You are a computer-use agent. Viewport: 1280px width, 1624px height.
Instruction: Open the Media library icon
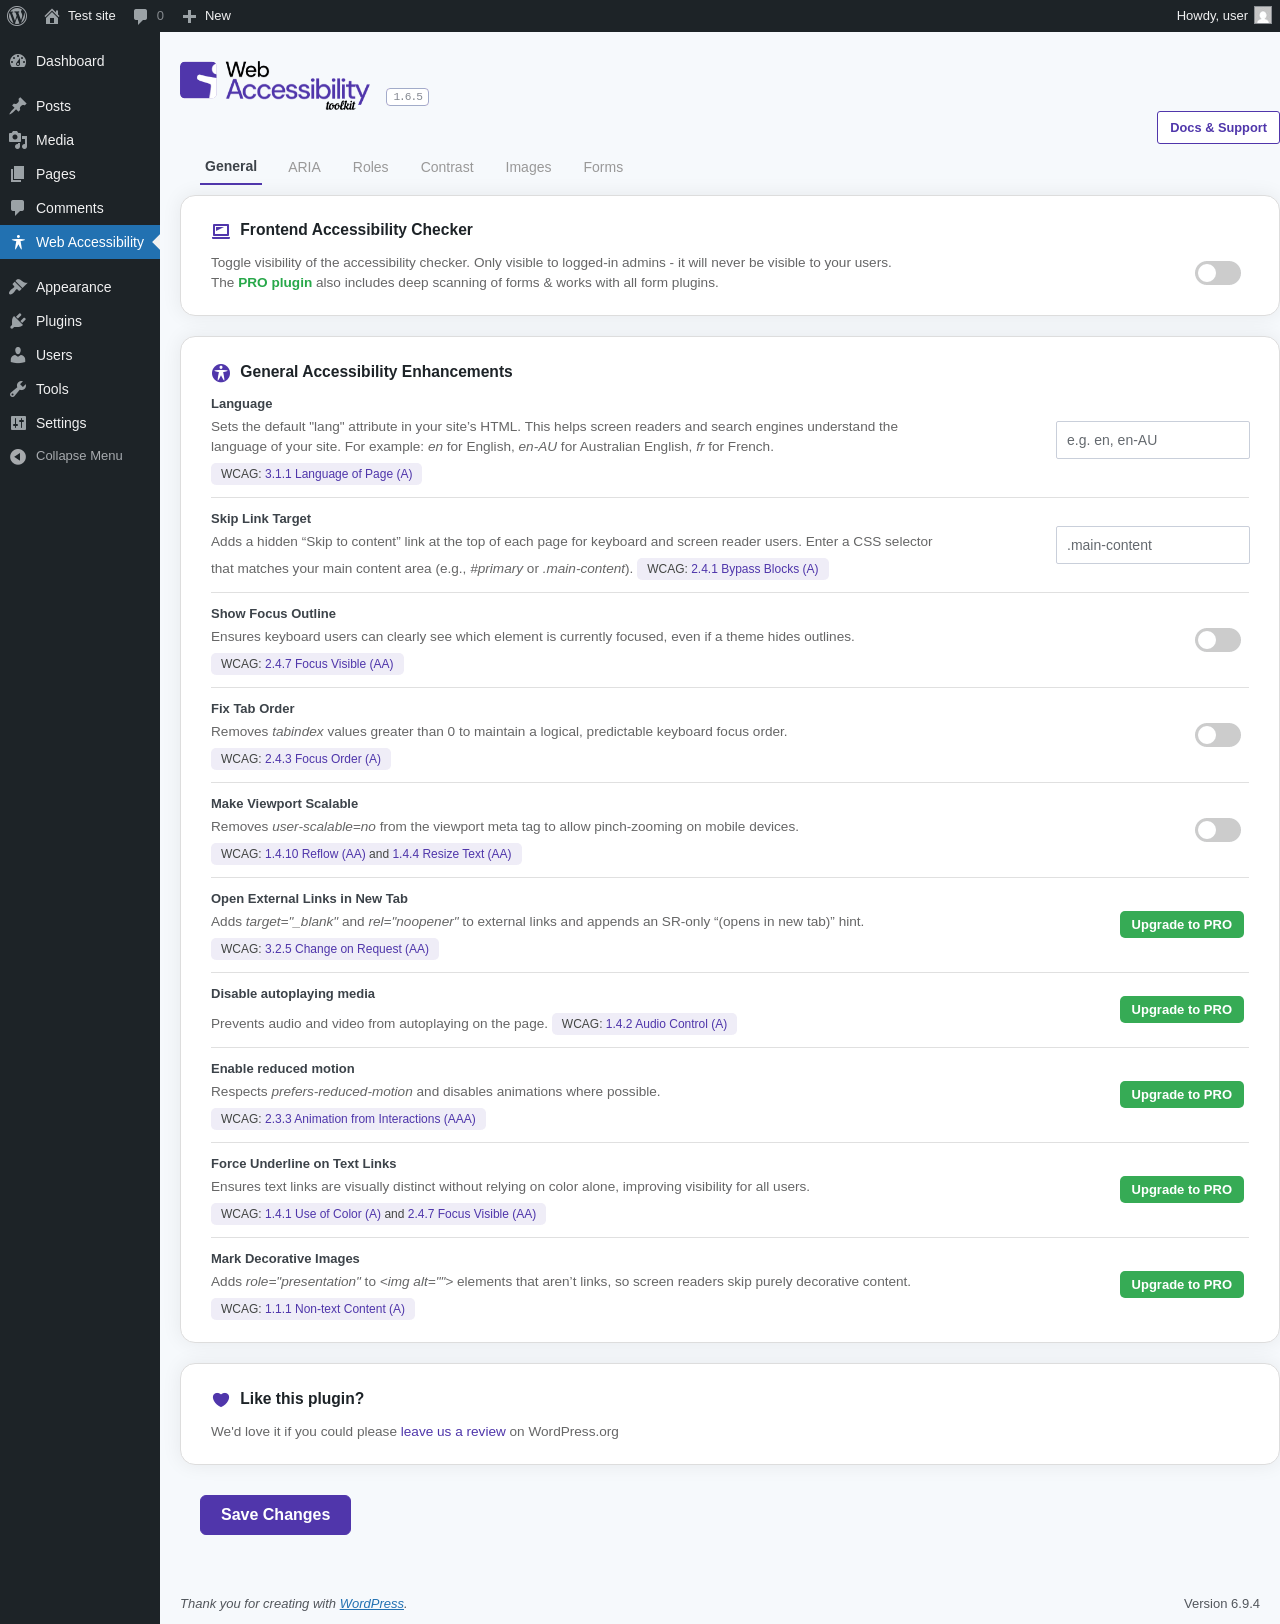18,140
